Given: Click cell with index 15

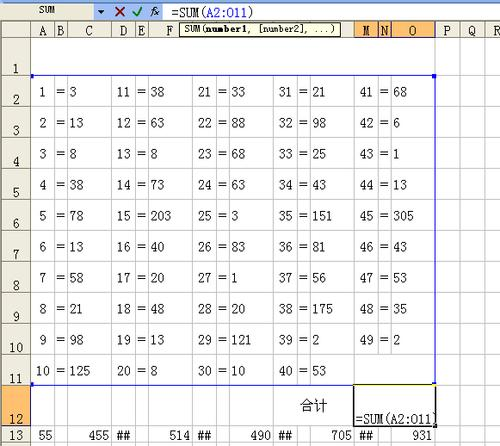Looking at the screenshot, I should coord(123,216).
